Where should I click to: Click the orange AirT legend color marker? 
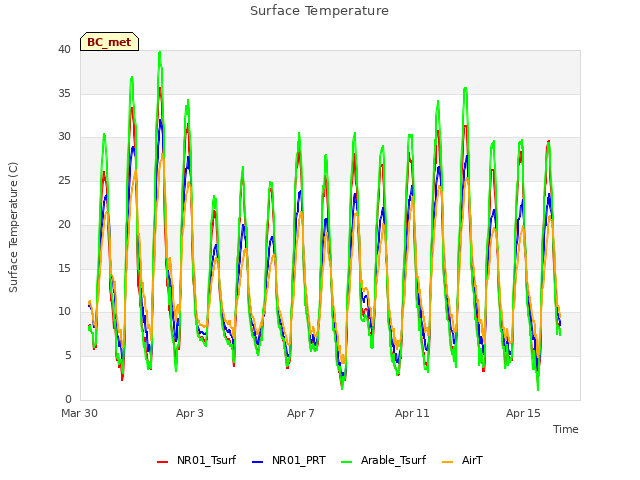pos(448,462)
